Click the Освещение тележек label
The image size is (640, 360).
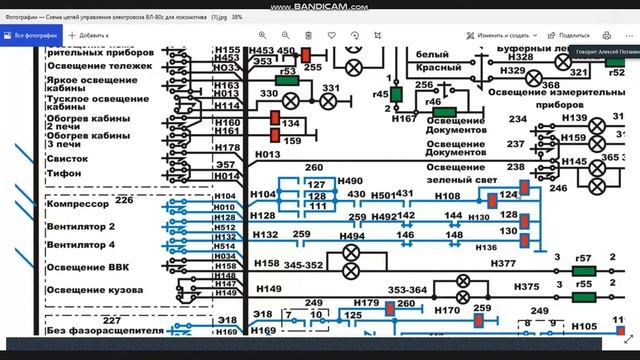(100, 66)
